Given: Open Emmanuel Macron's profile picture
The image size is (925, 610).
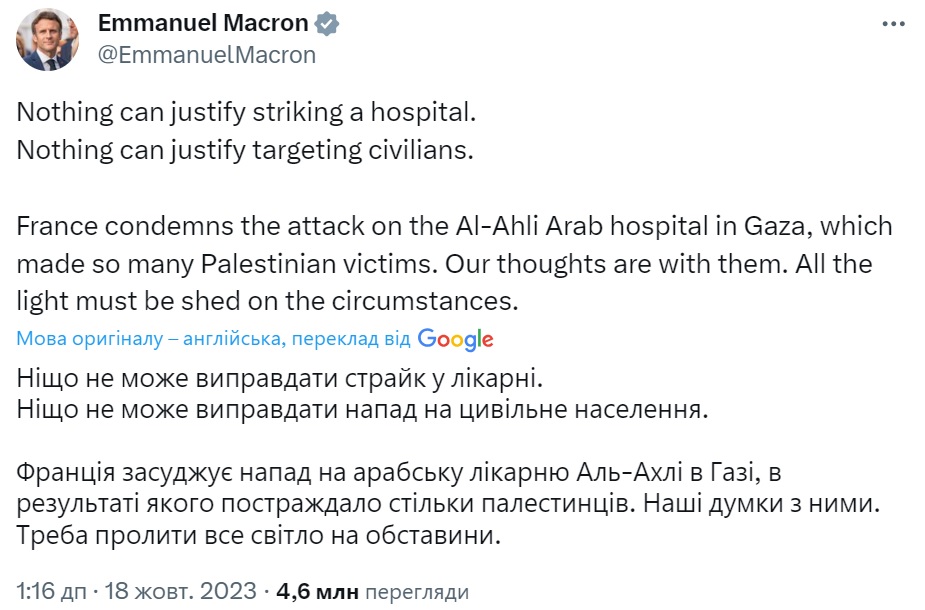Looking at the screenshot, I should (47, 40).
